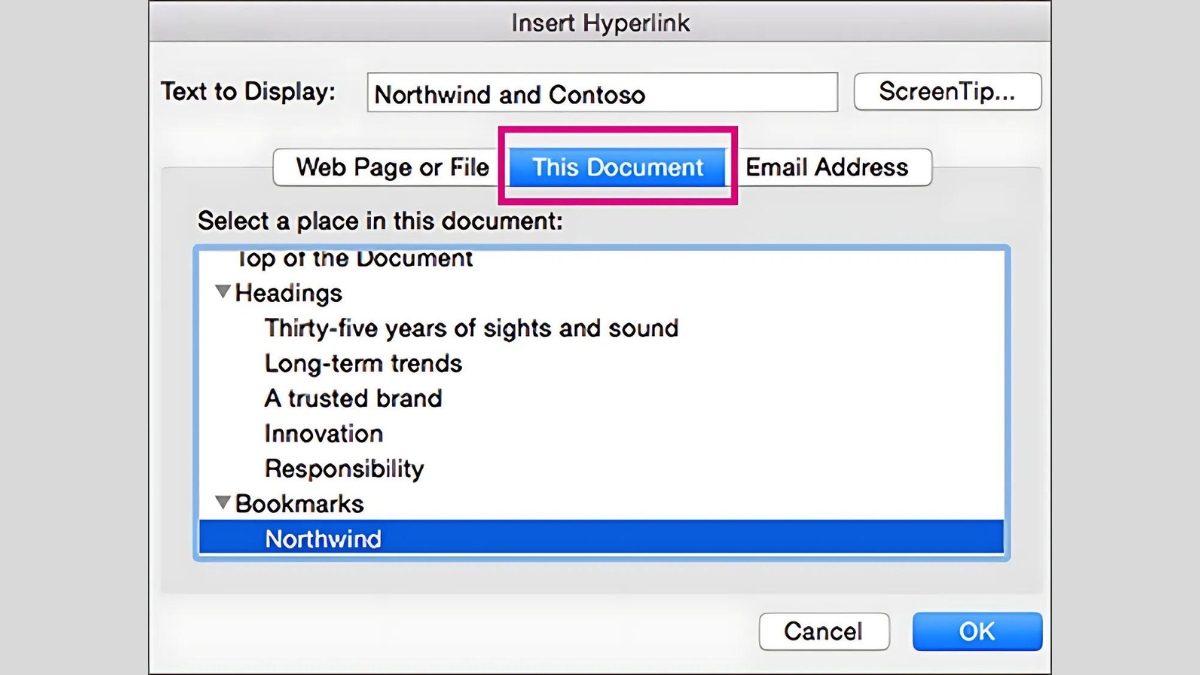The width and height of the screenshot is (1200, 675).
Task: Select the This Document tab
Action: click(618, 167)
